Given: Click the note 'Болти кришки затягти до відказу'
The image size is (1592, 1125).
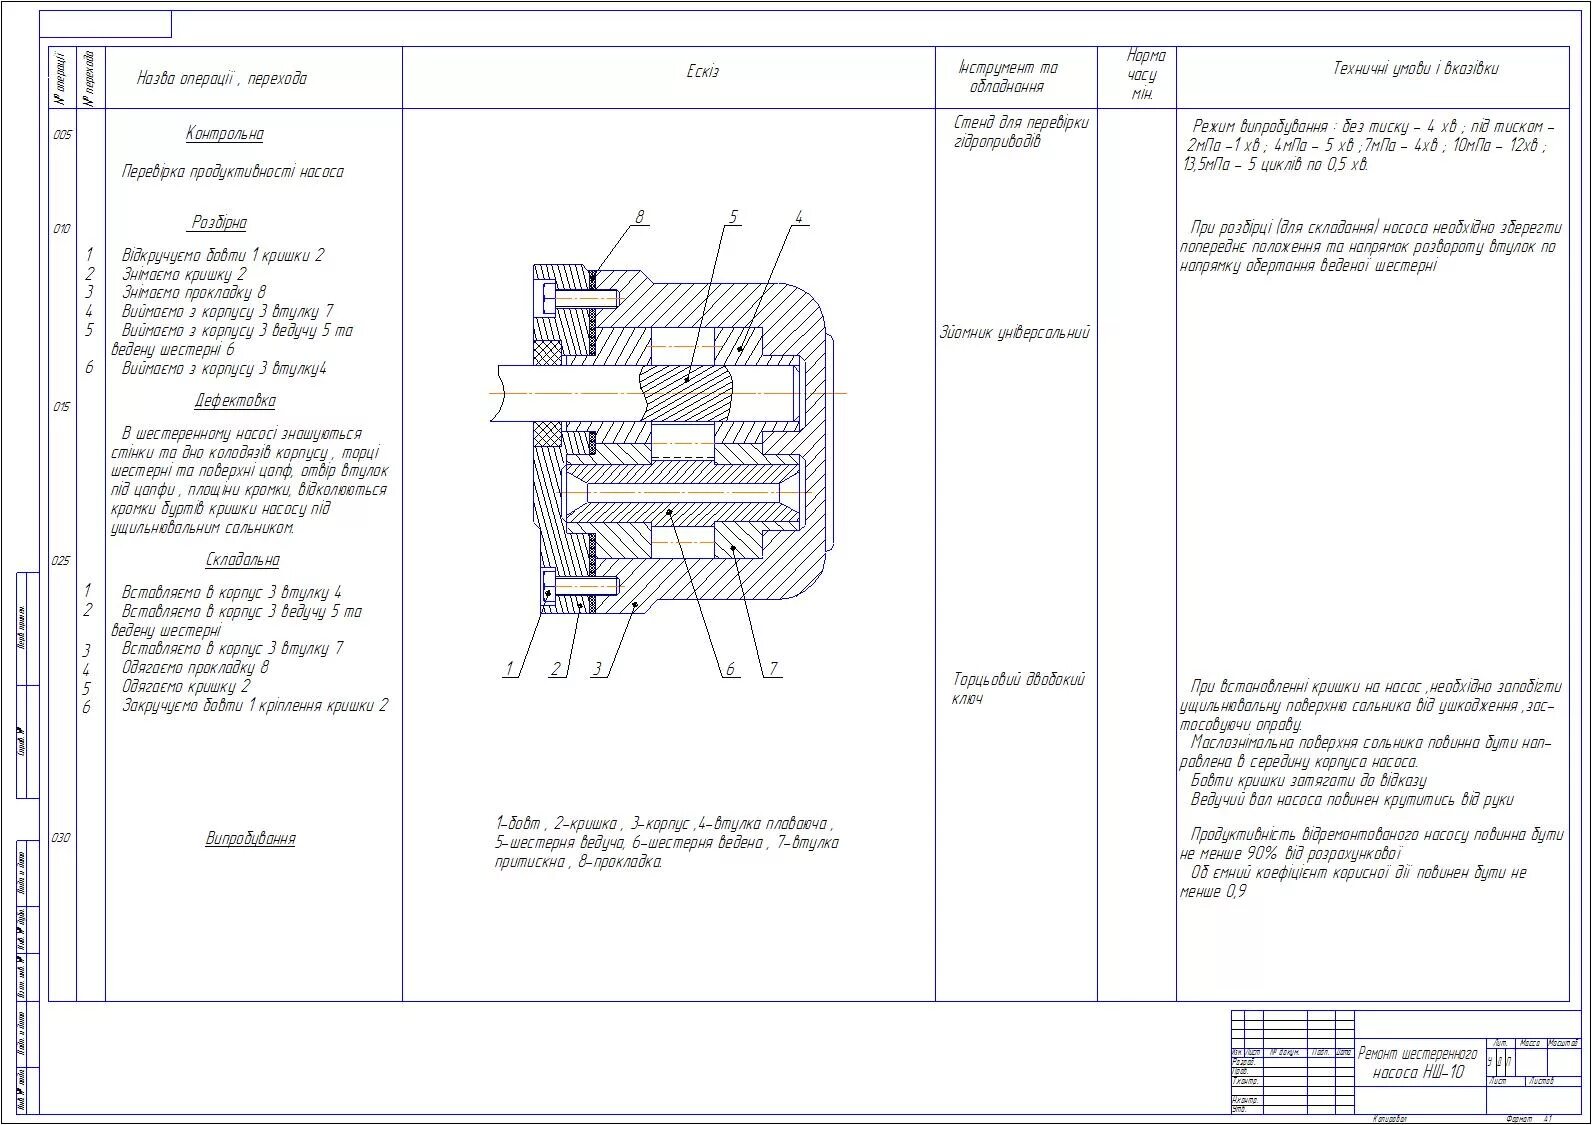Looking at the screenshot, I should pos(1308,781).
